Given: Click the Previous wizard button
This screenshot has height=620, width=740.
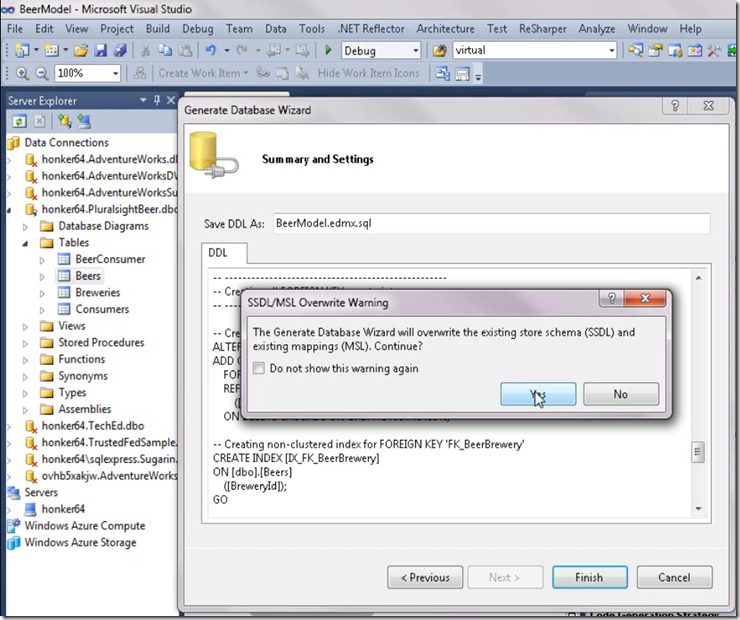Looking at the screenshot, I should pos(425,577).
